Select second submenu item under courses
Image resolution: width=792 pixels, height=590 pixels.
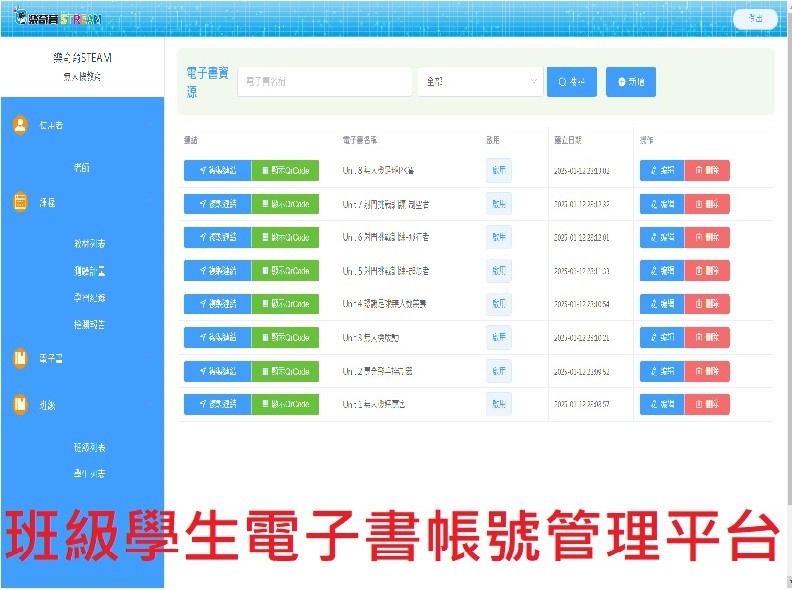point(89,270)
